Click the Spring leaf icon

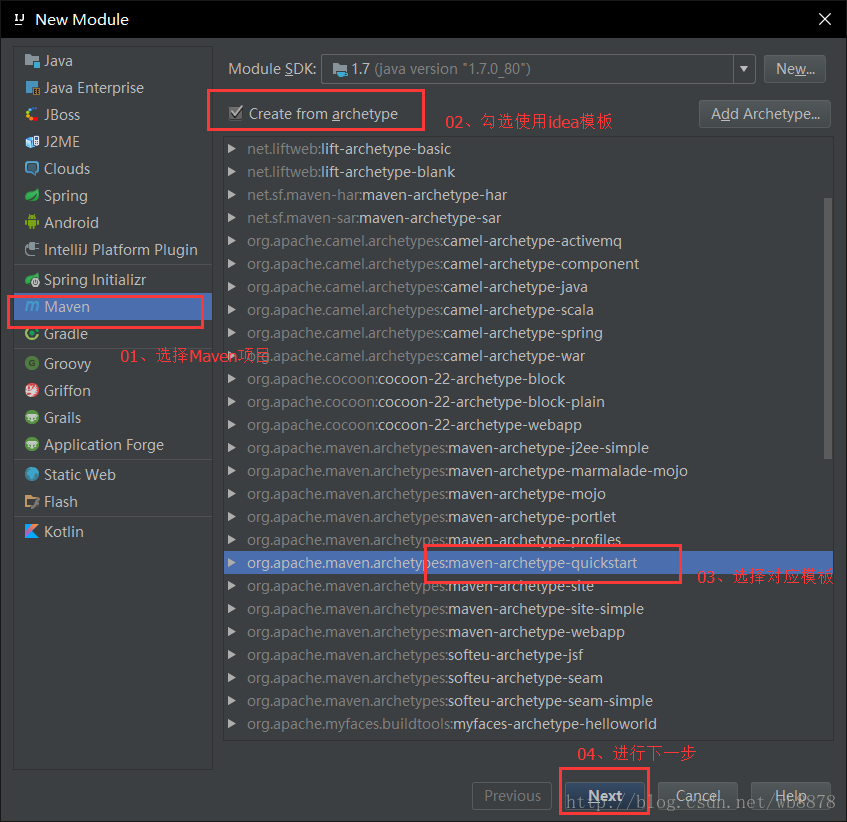click(x=32, y=196)
